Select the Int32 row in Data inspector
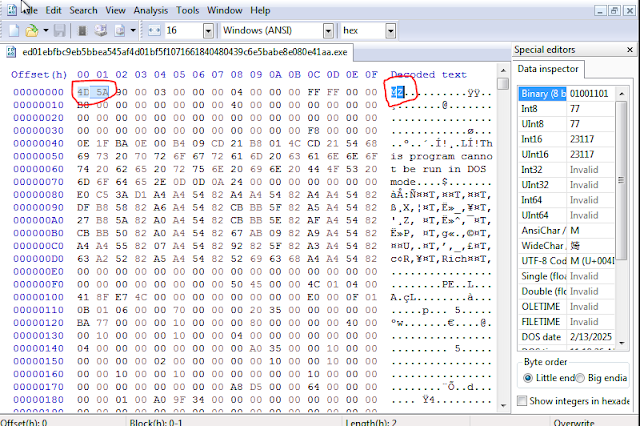Image resolution: width=640 pixels, height=426 pixels. pos(567,170)
